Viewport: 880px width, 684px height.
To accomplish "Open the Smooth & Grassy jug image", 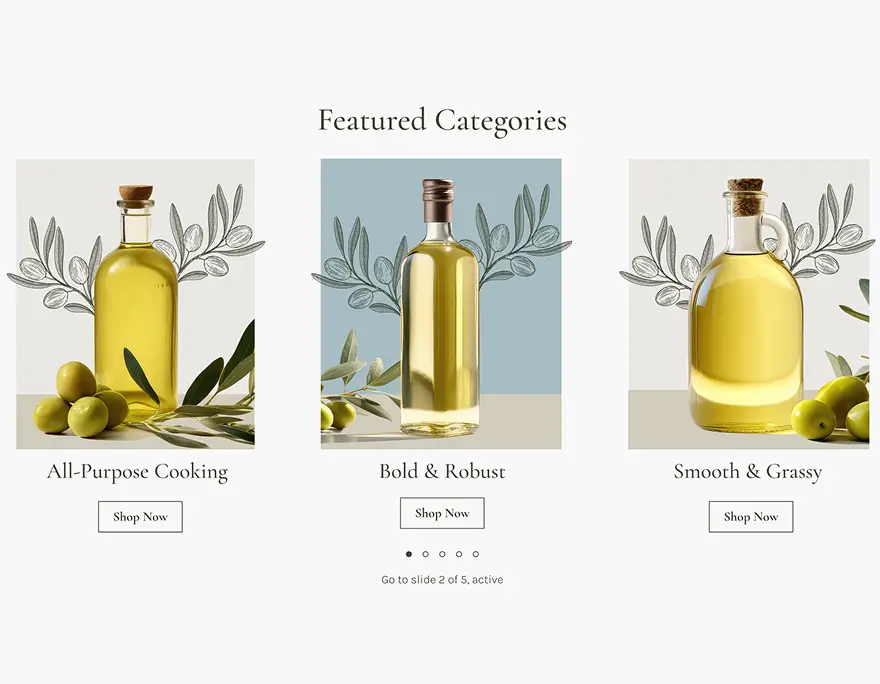I will [749, 304].
